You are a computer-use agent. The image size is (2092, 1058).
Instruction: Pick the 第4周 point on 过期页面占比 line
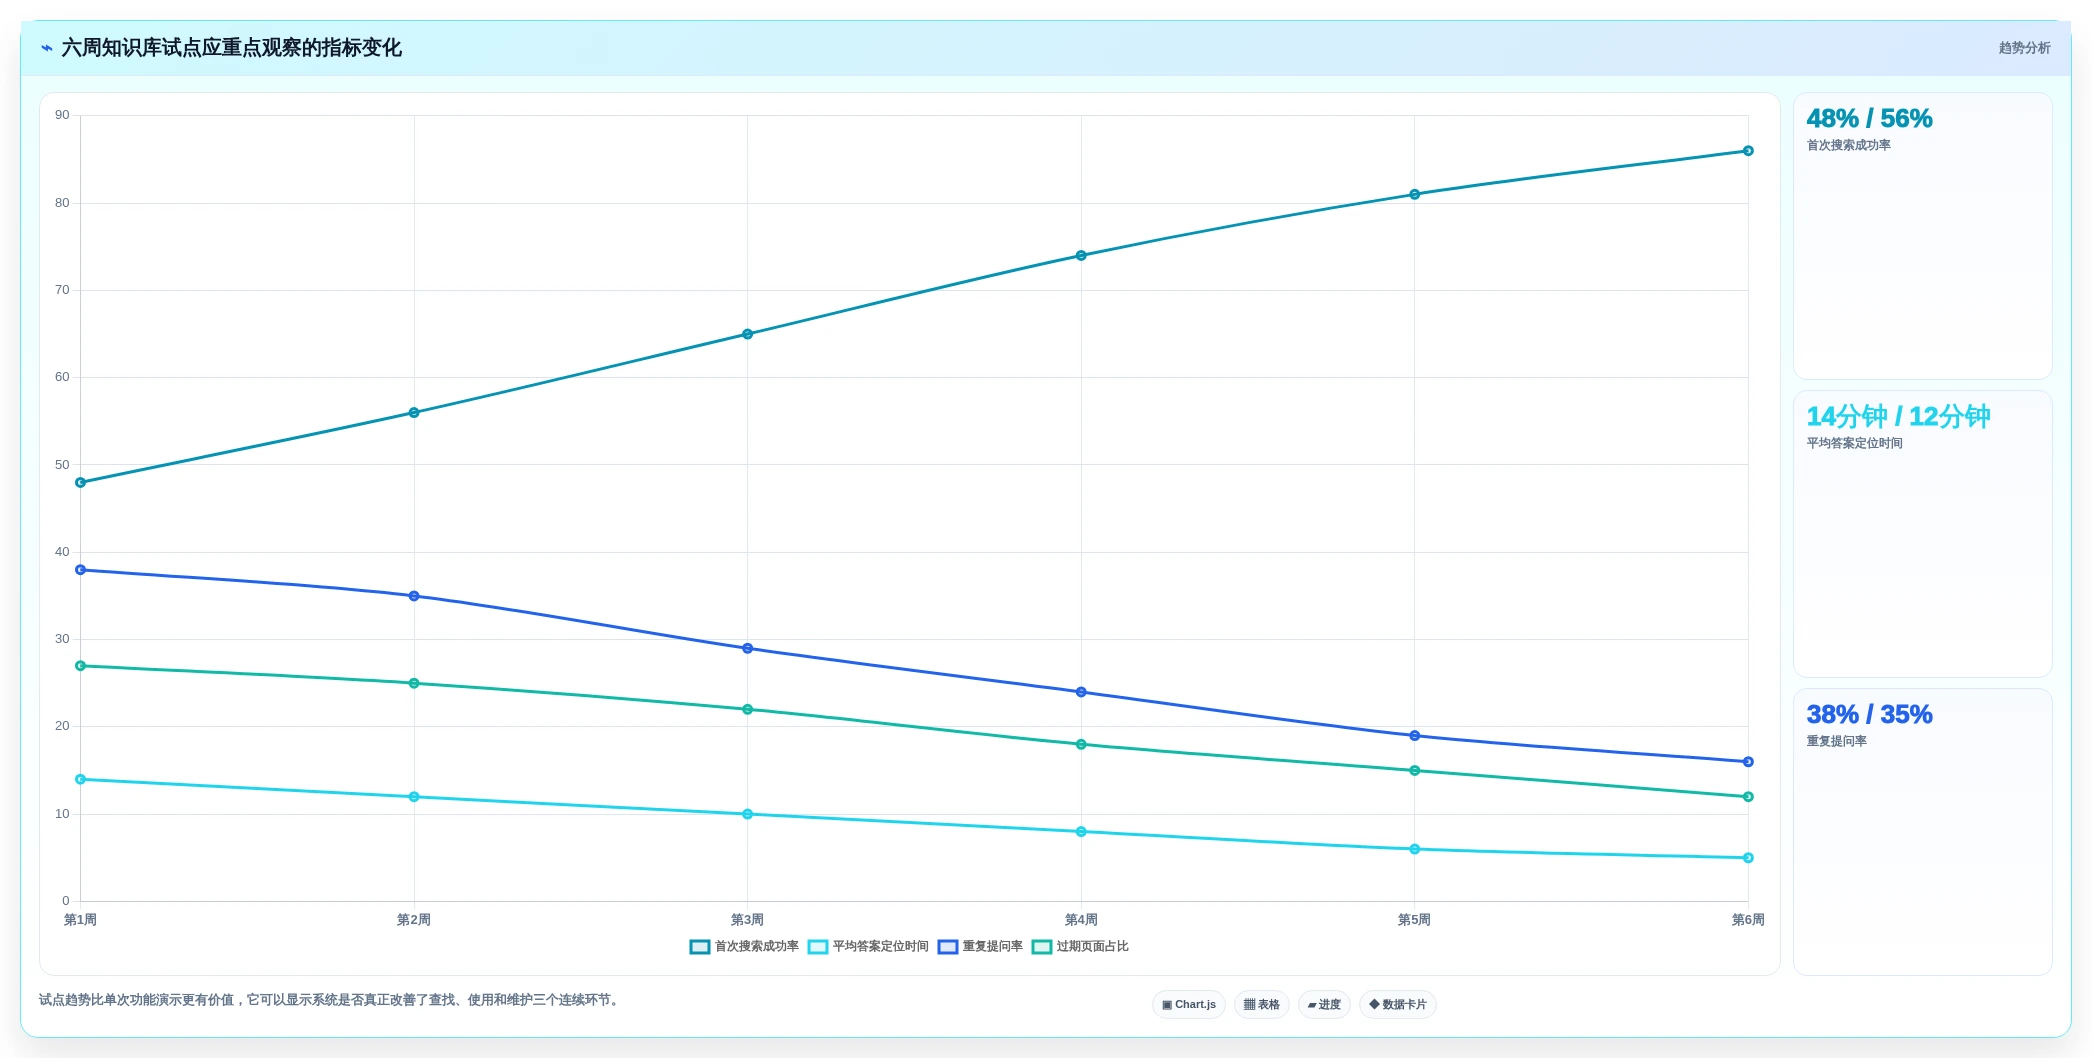[1081, 744]
